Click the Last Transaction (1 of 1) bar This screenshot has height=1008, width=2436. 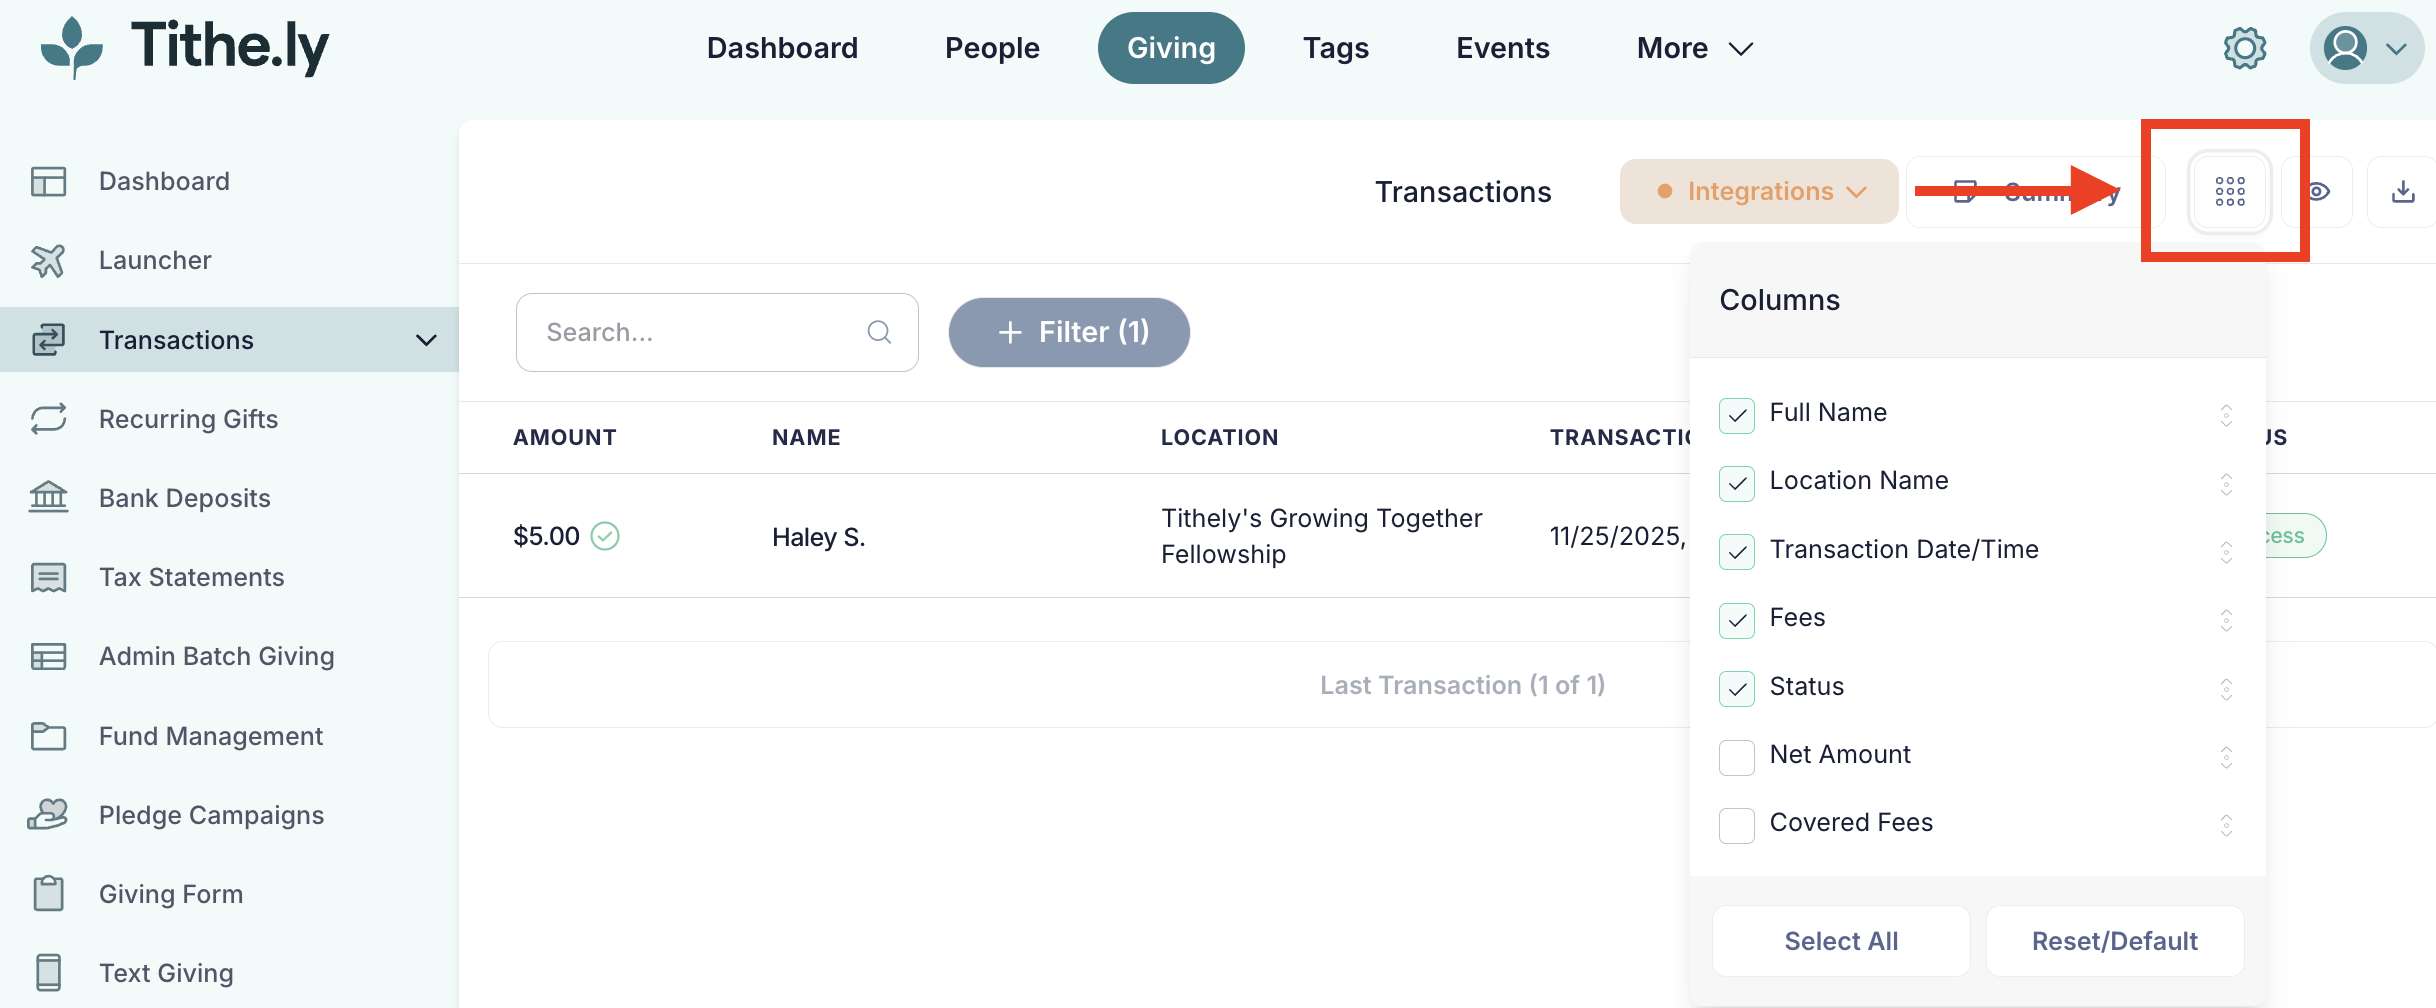click(1462, 685)
